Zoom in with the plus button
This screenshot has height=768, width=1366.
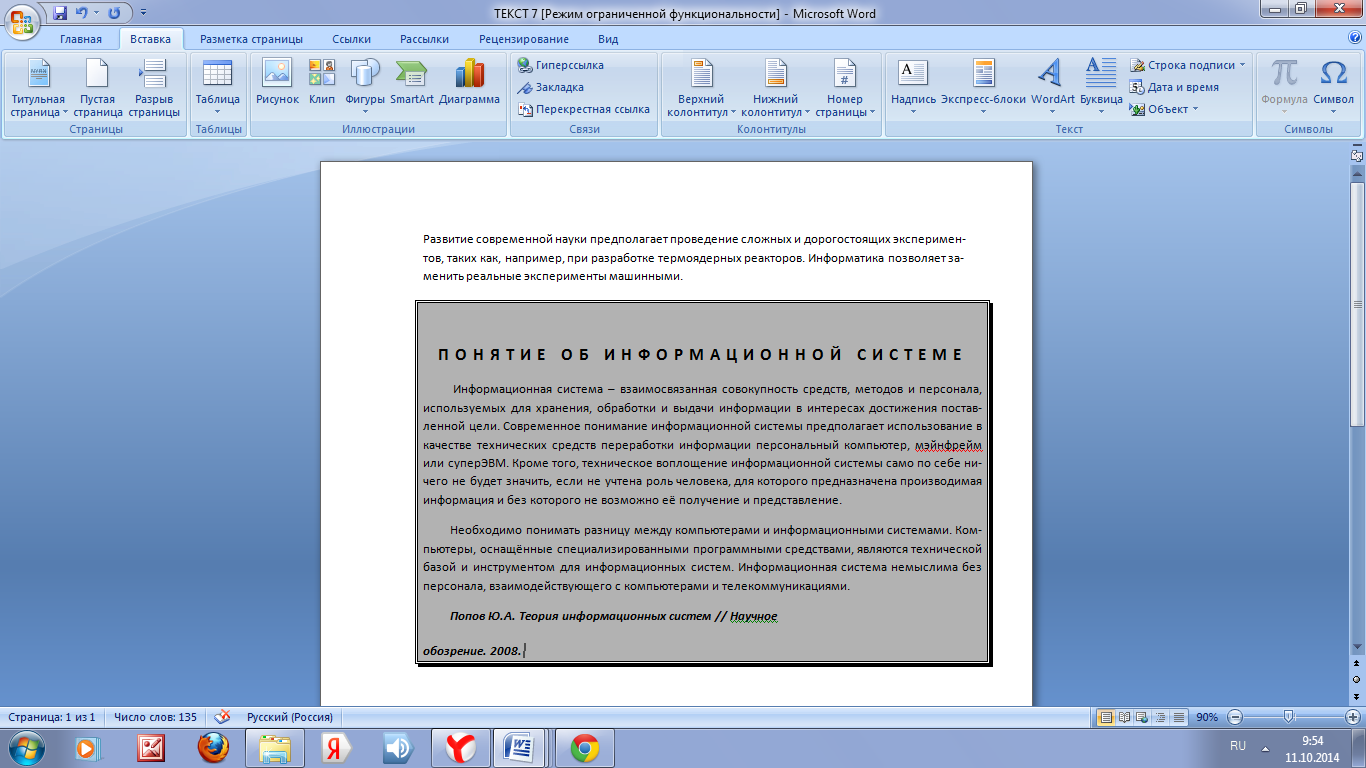(1353, 717)
